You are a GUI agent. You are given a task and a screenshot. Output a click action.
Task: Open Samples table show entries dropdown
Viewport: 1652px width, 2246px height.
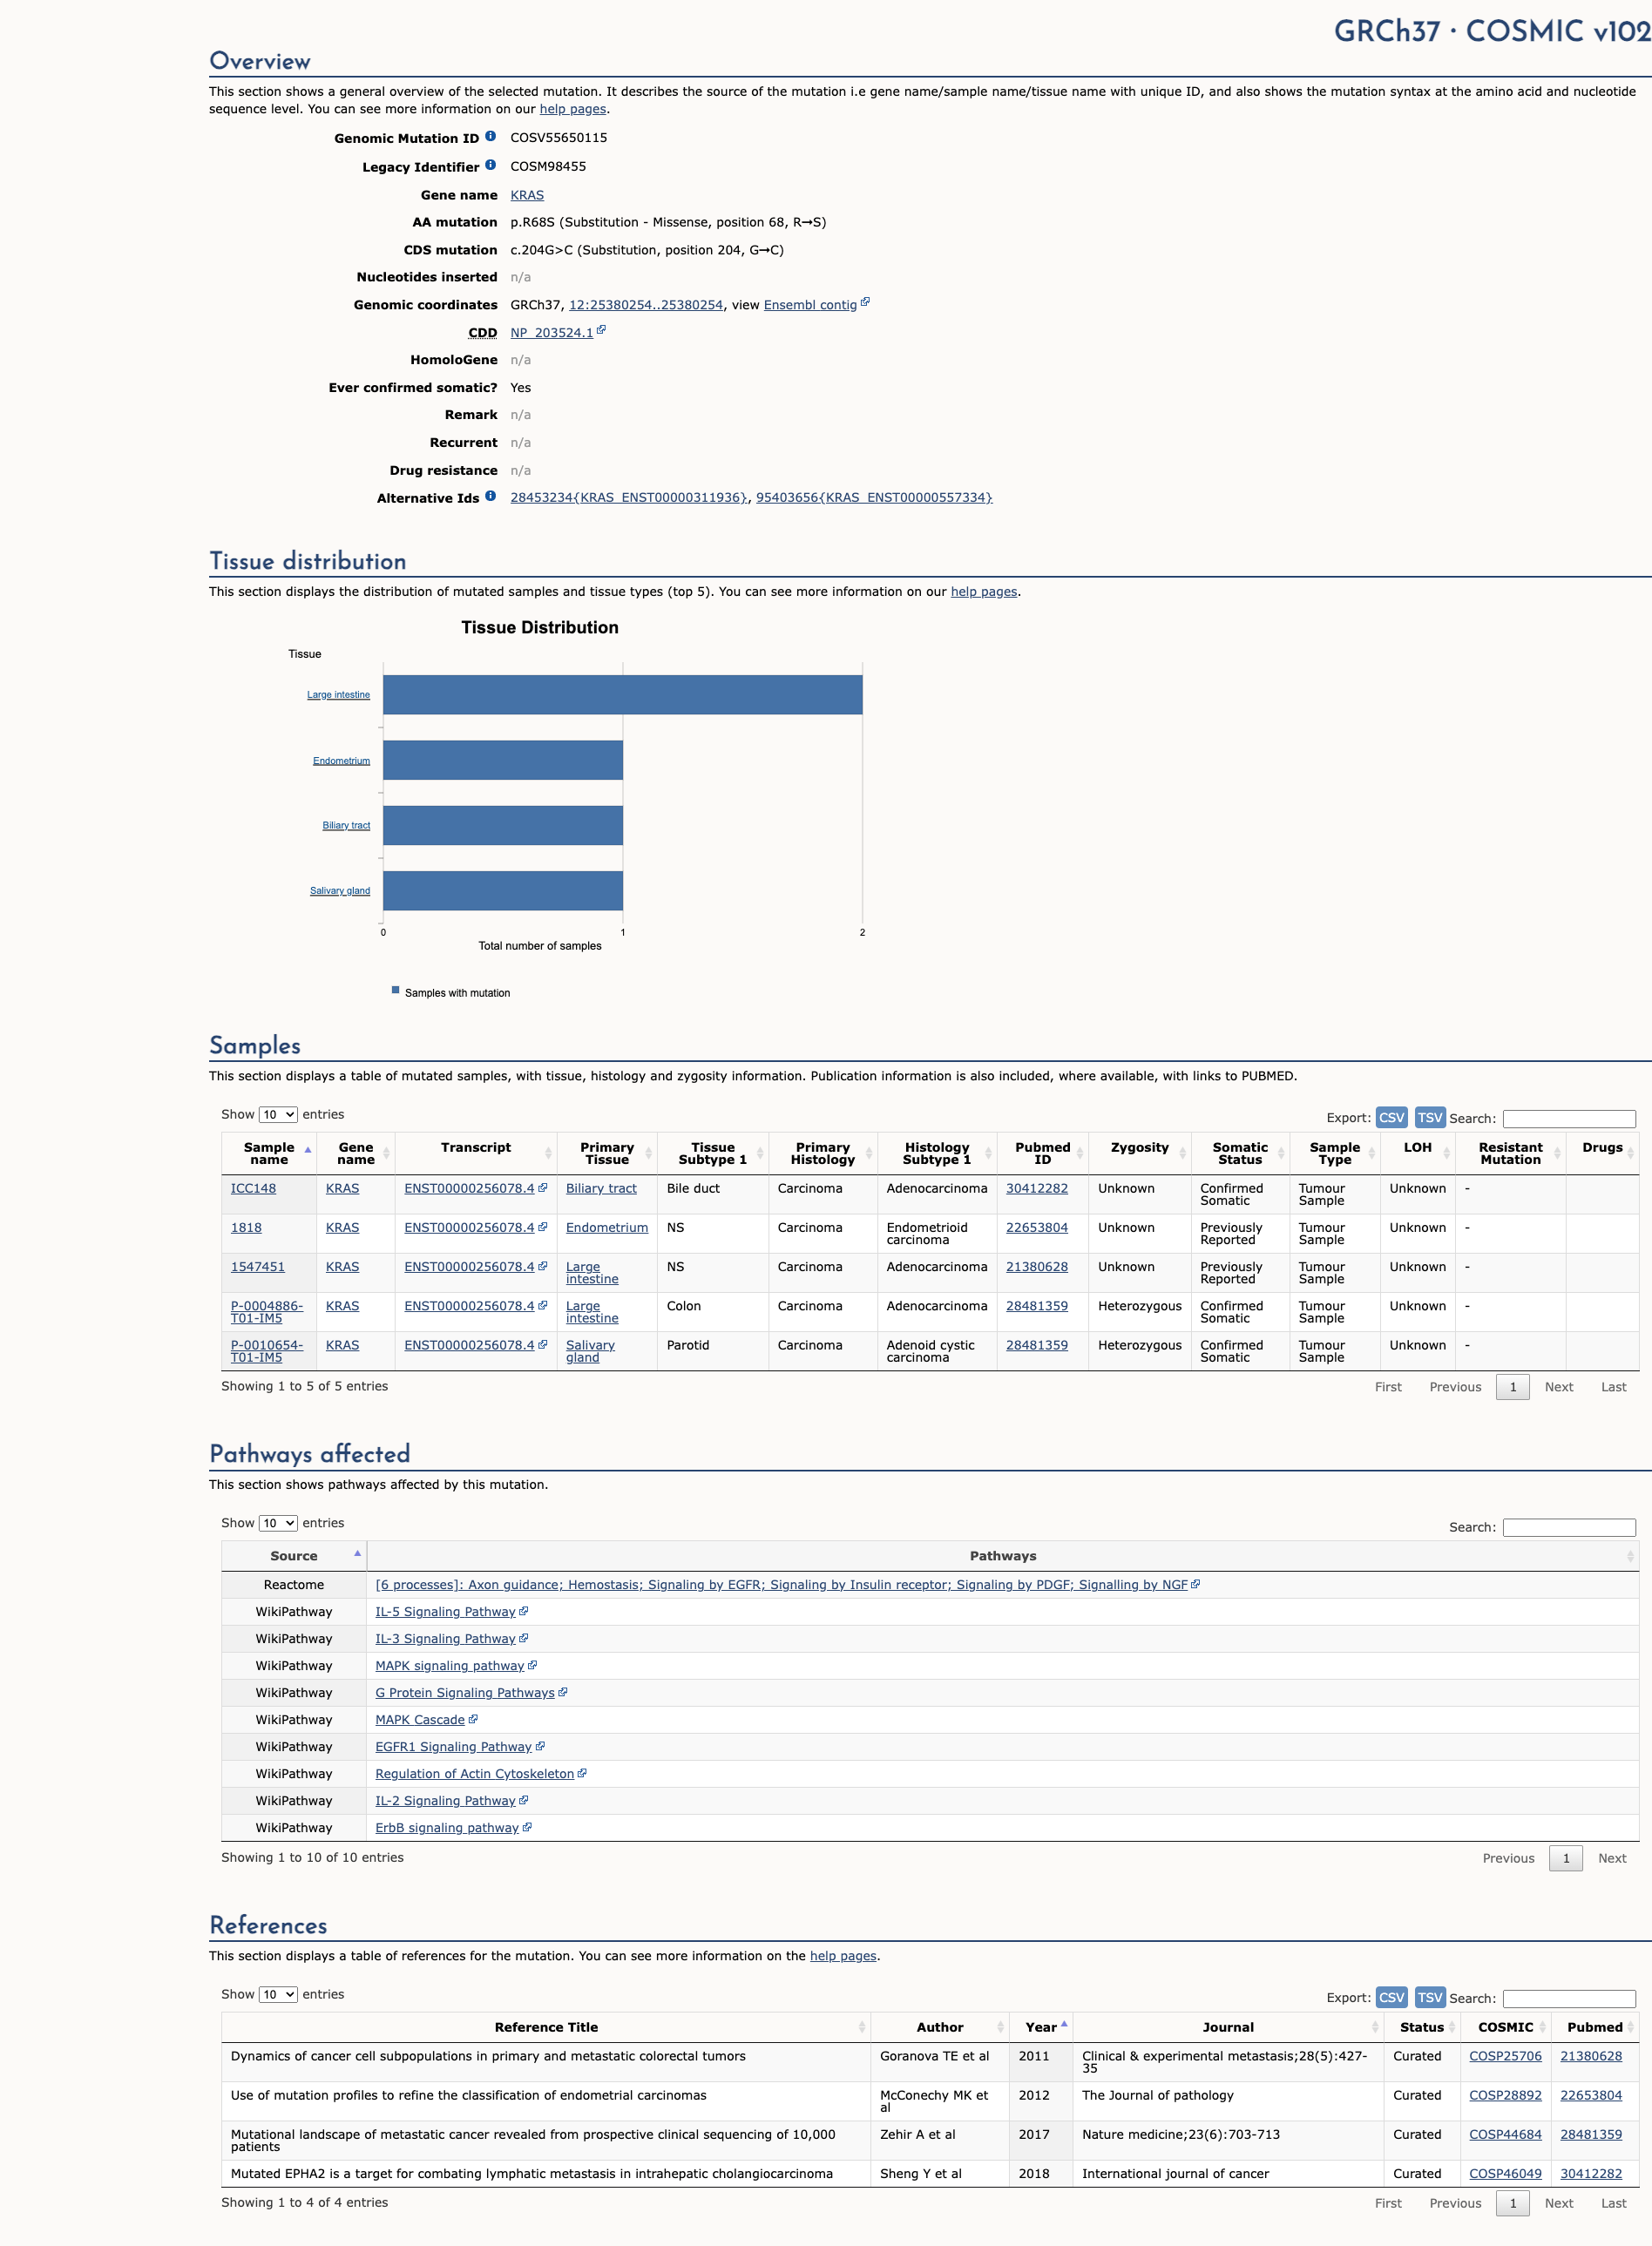tap(278, 1114)
